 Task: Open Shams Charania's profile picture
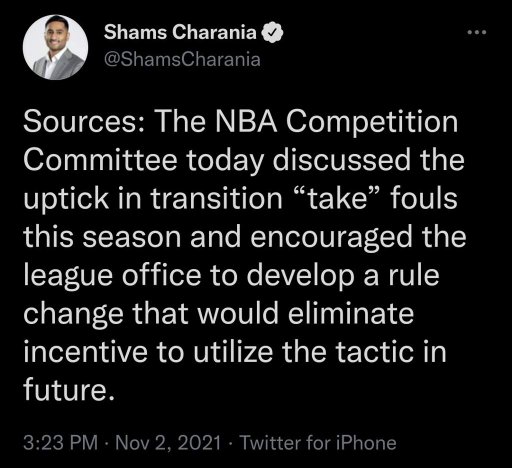click(x=55, y=47)
